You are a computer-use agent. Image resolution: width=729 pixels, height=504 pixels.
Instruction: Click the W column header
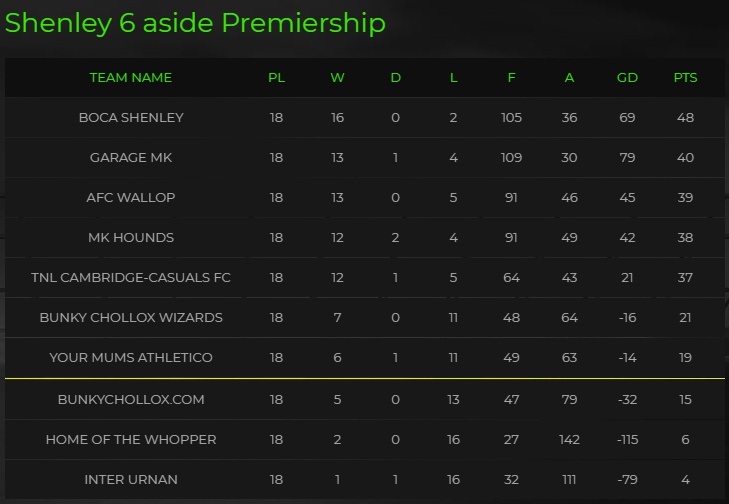[x=337, y=78]
